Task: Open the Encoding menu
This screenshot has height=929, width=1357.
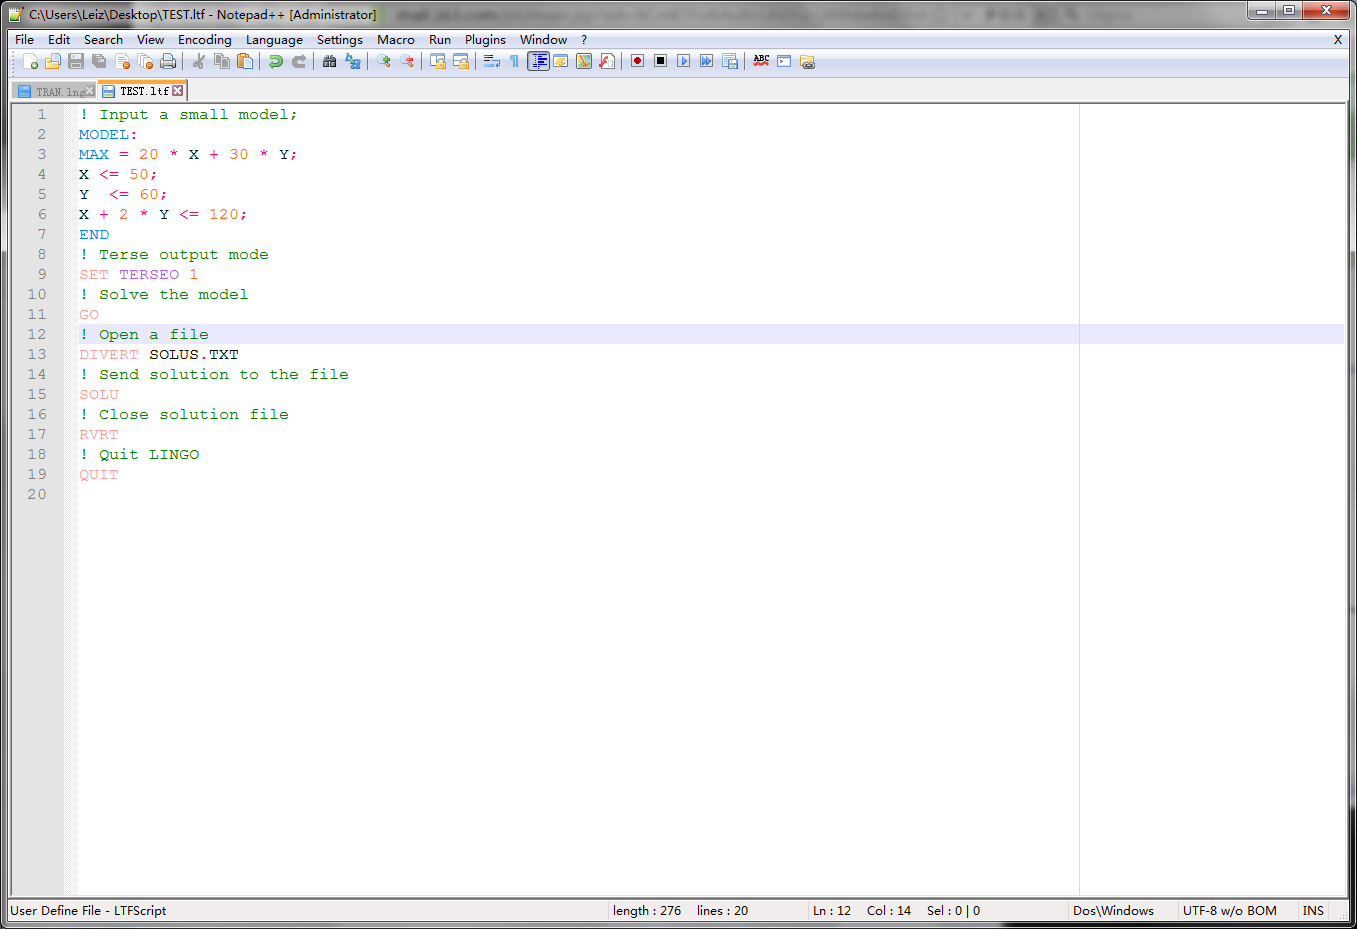Action: 204,40
